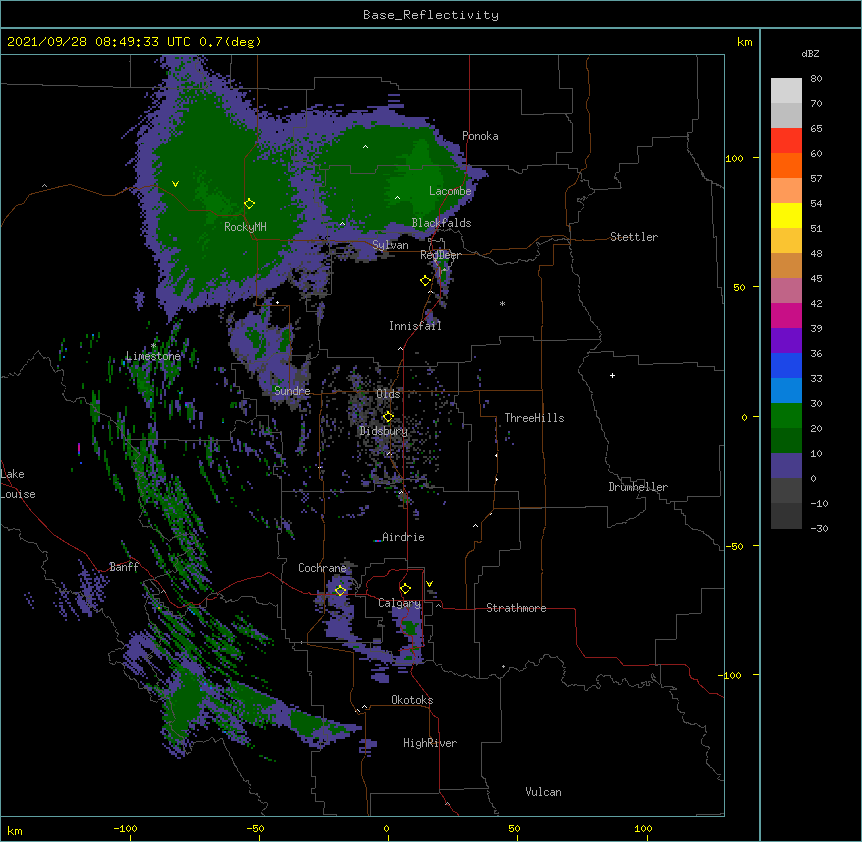Viewport: 862px width, 842px height.
Task: Click the HighRiver city label
Action: tap(430, 743)
